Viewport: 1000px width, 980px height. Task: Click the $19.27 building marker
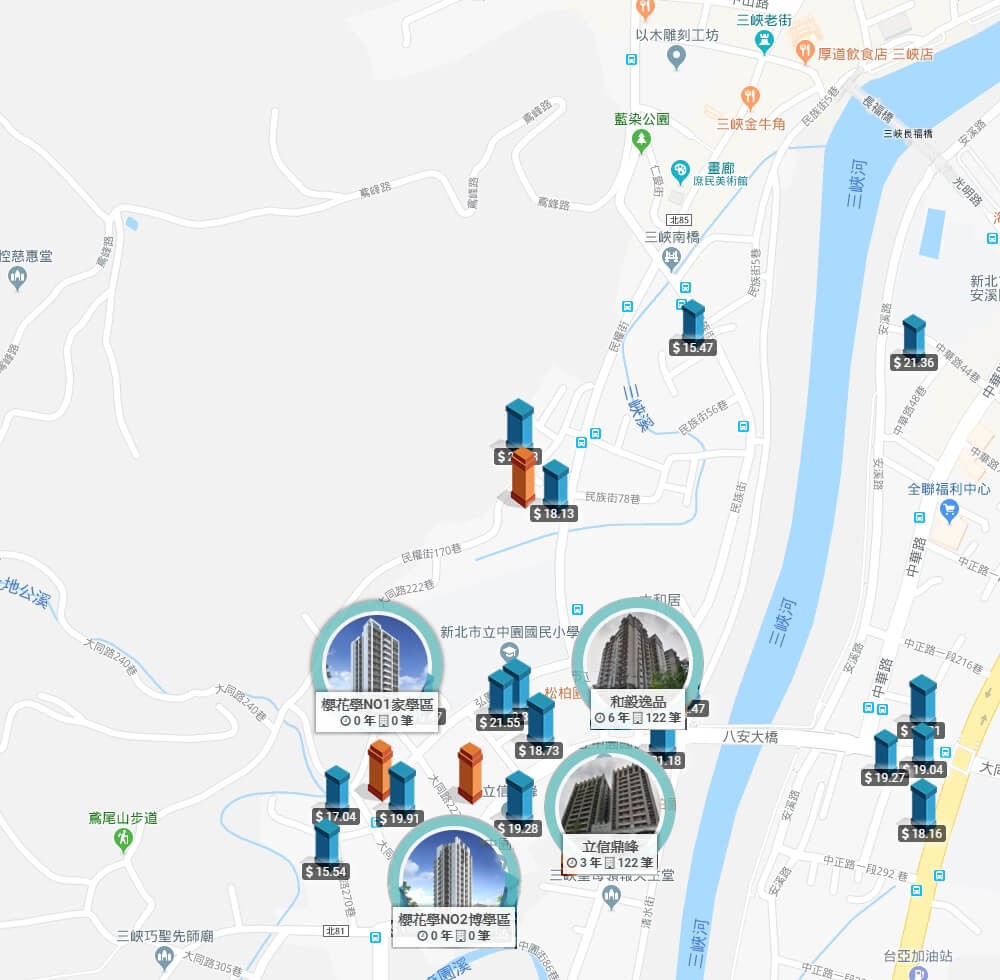click(x=885, y=758)
